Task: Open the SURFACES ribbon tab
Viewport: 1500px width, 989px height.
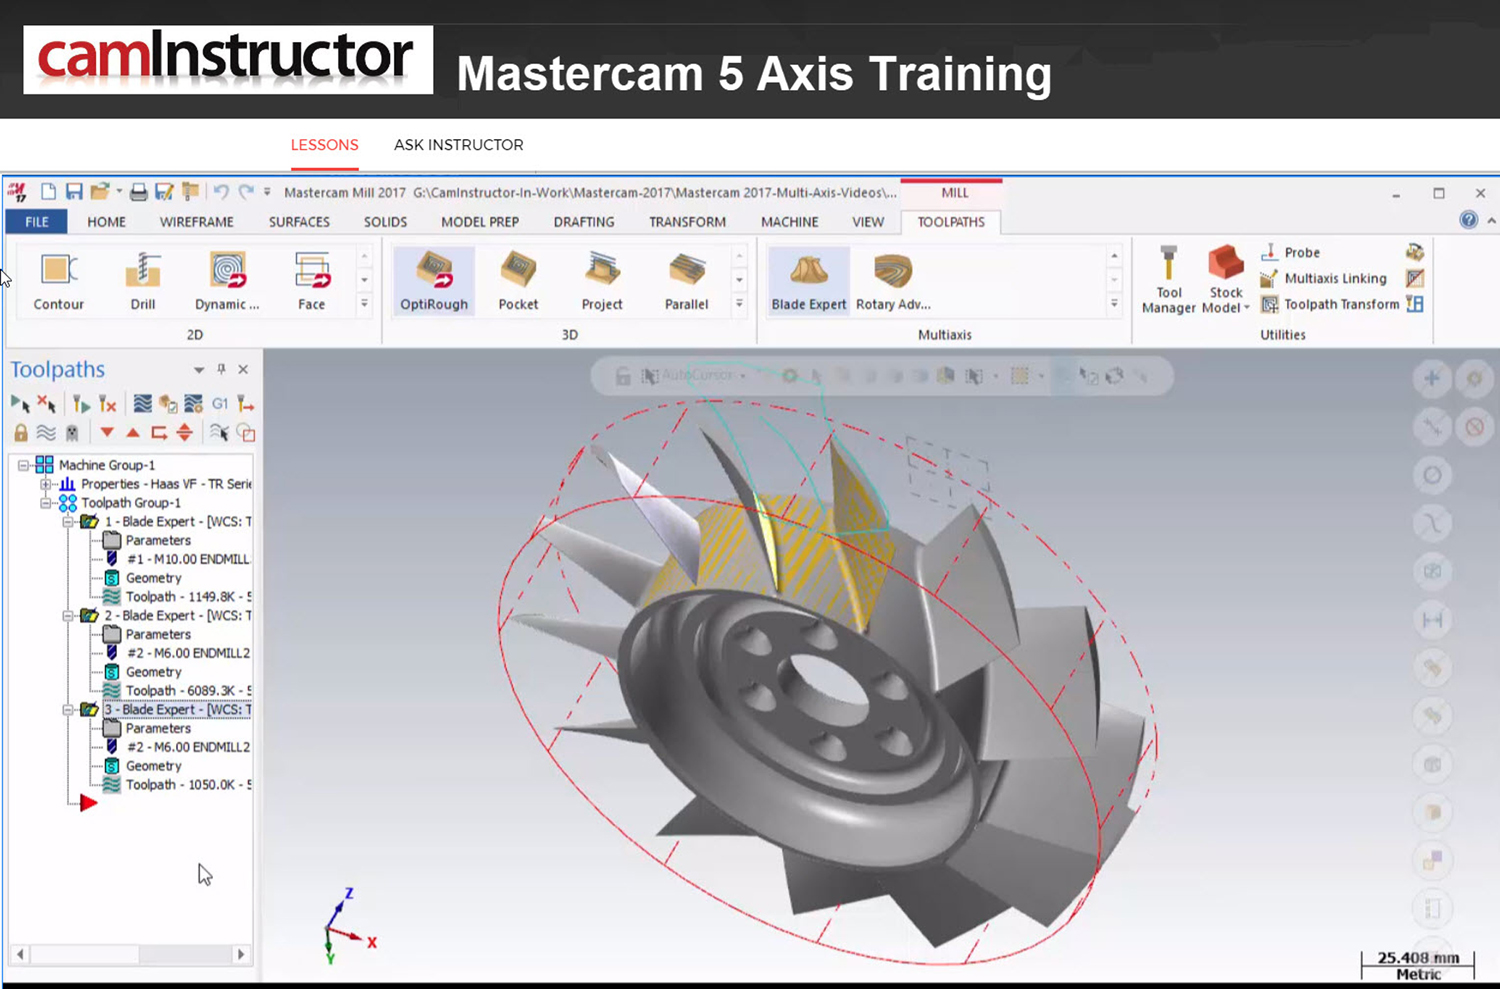Action: [x=299, y=222]
